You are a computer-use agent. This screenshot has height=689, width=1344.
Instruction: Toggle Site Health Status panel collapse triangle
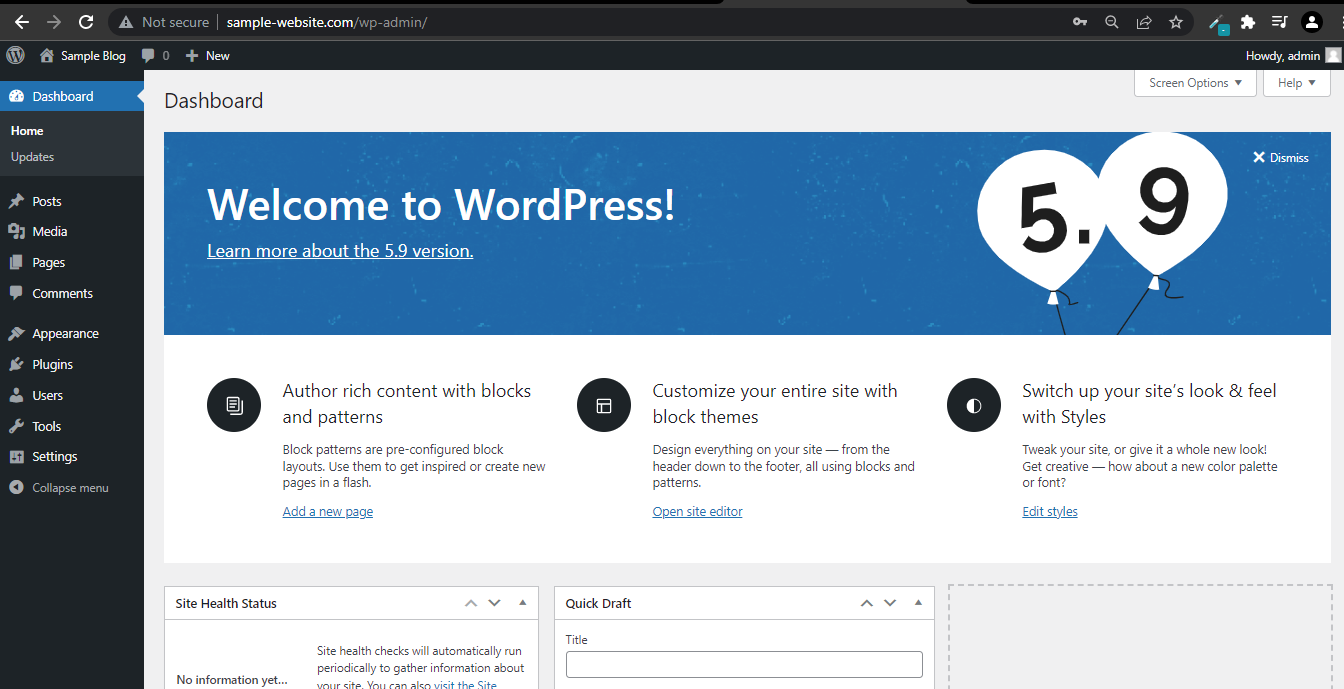522,603
